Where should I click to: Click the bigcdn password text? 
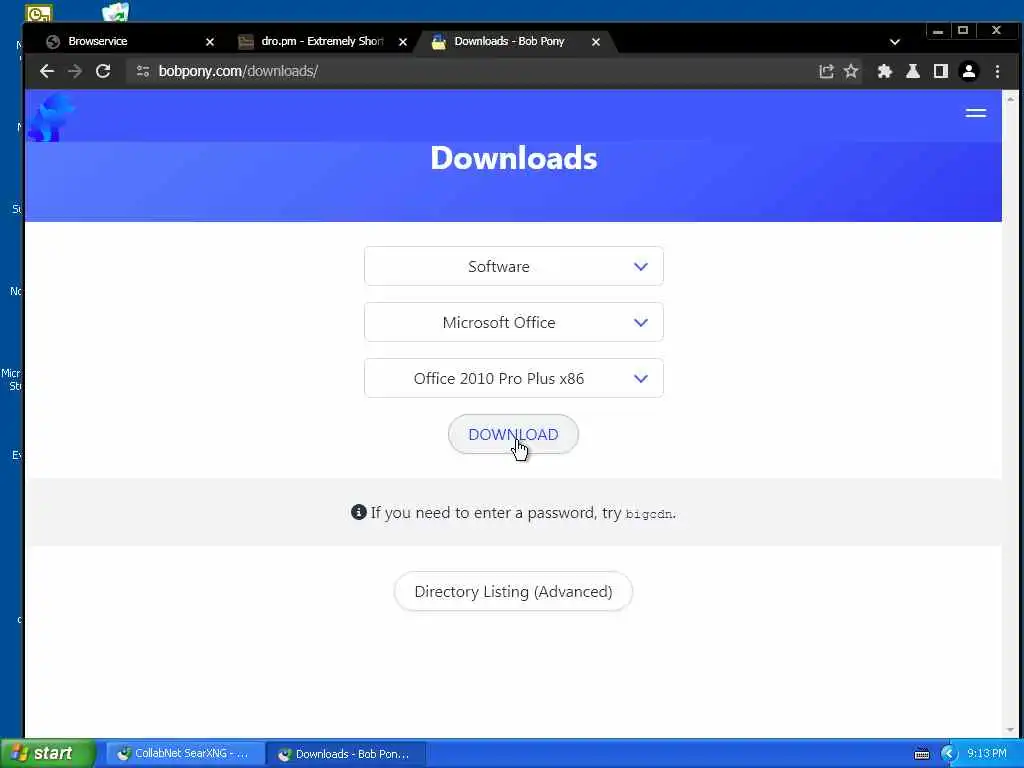point(649,514)
